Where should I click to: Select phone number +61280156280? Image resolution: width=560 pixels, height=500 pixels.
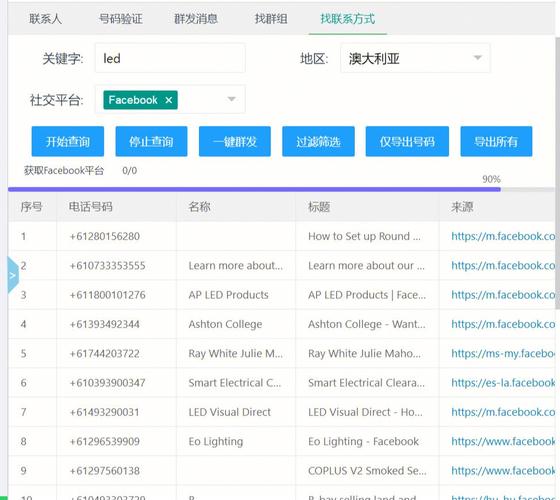[x=105, y=236]
